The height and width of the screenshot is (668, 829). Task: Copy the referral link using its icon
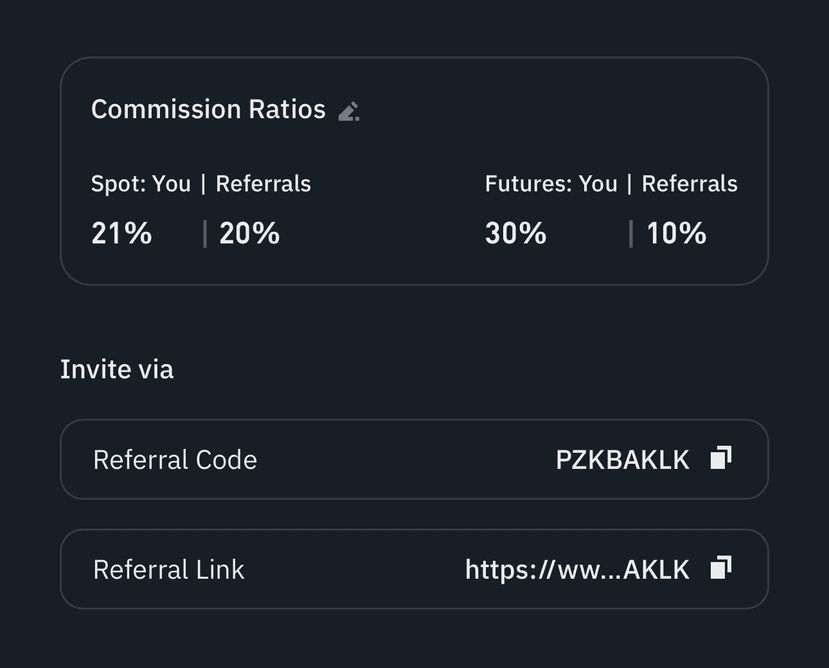point(721,568)
